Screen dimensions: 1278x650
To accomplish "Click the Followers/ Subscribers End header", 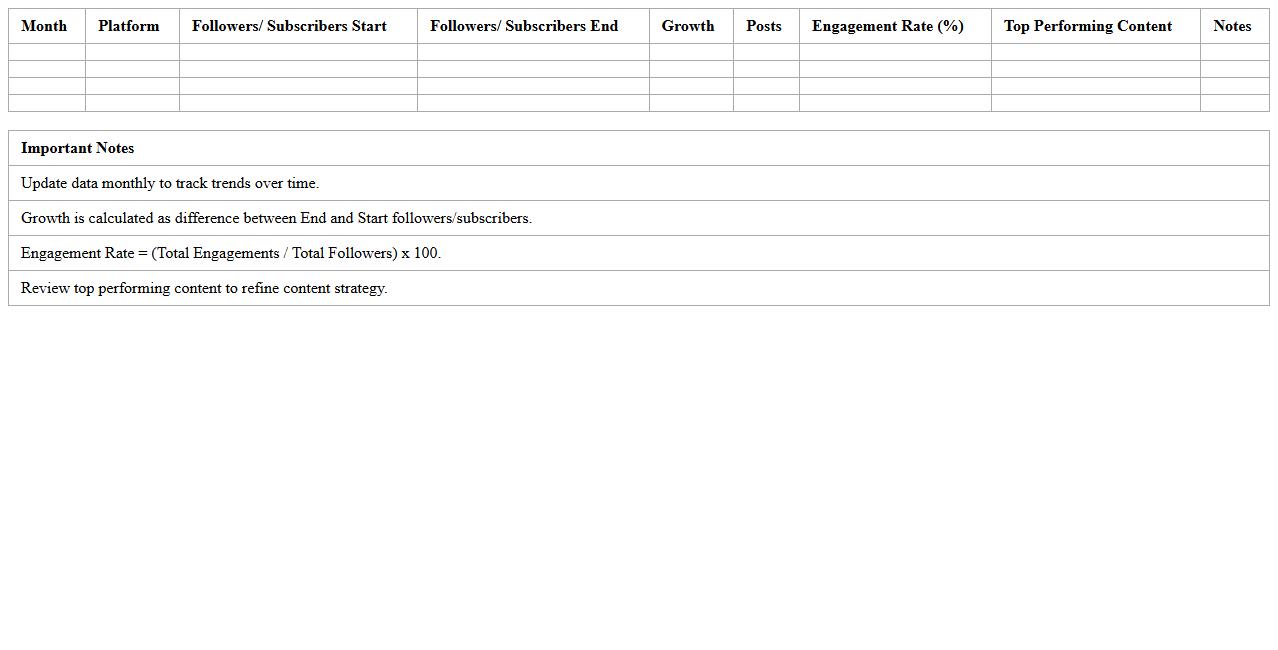I will [x=524, y=26].
